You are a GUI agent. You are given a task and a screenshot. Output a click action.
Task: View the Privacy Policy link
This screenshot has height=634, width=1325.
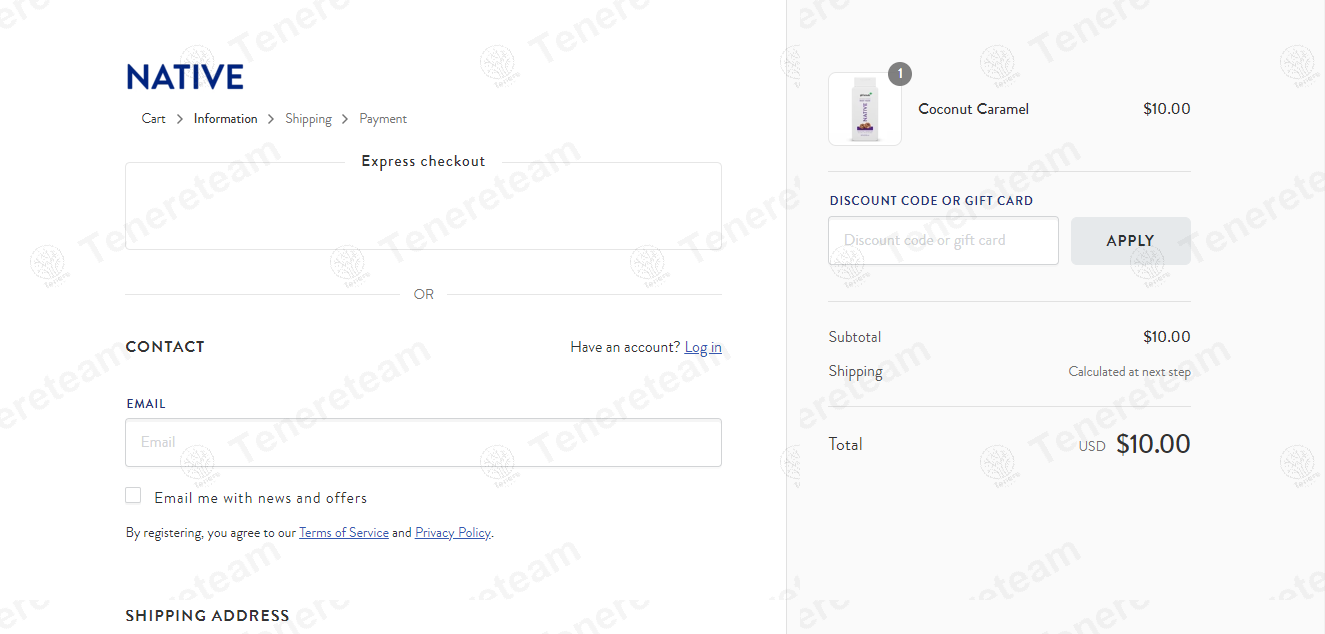(452, 533)
